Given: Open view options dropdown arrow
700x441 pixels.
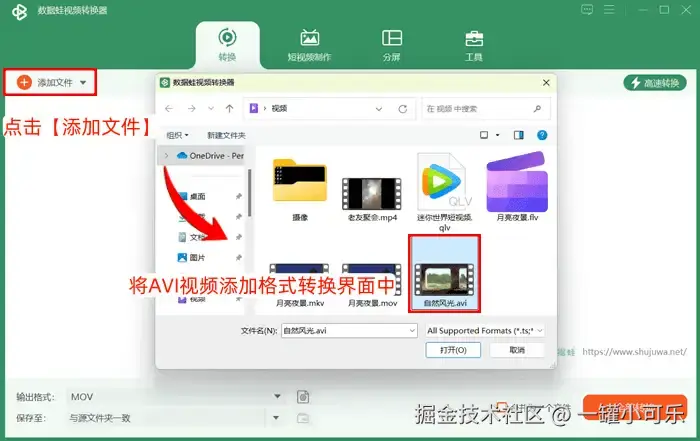Looking at the screenshot, I should point(497,135).
